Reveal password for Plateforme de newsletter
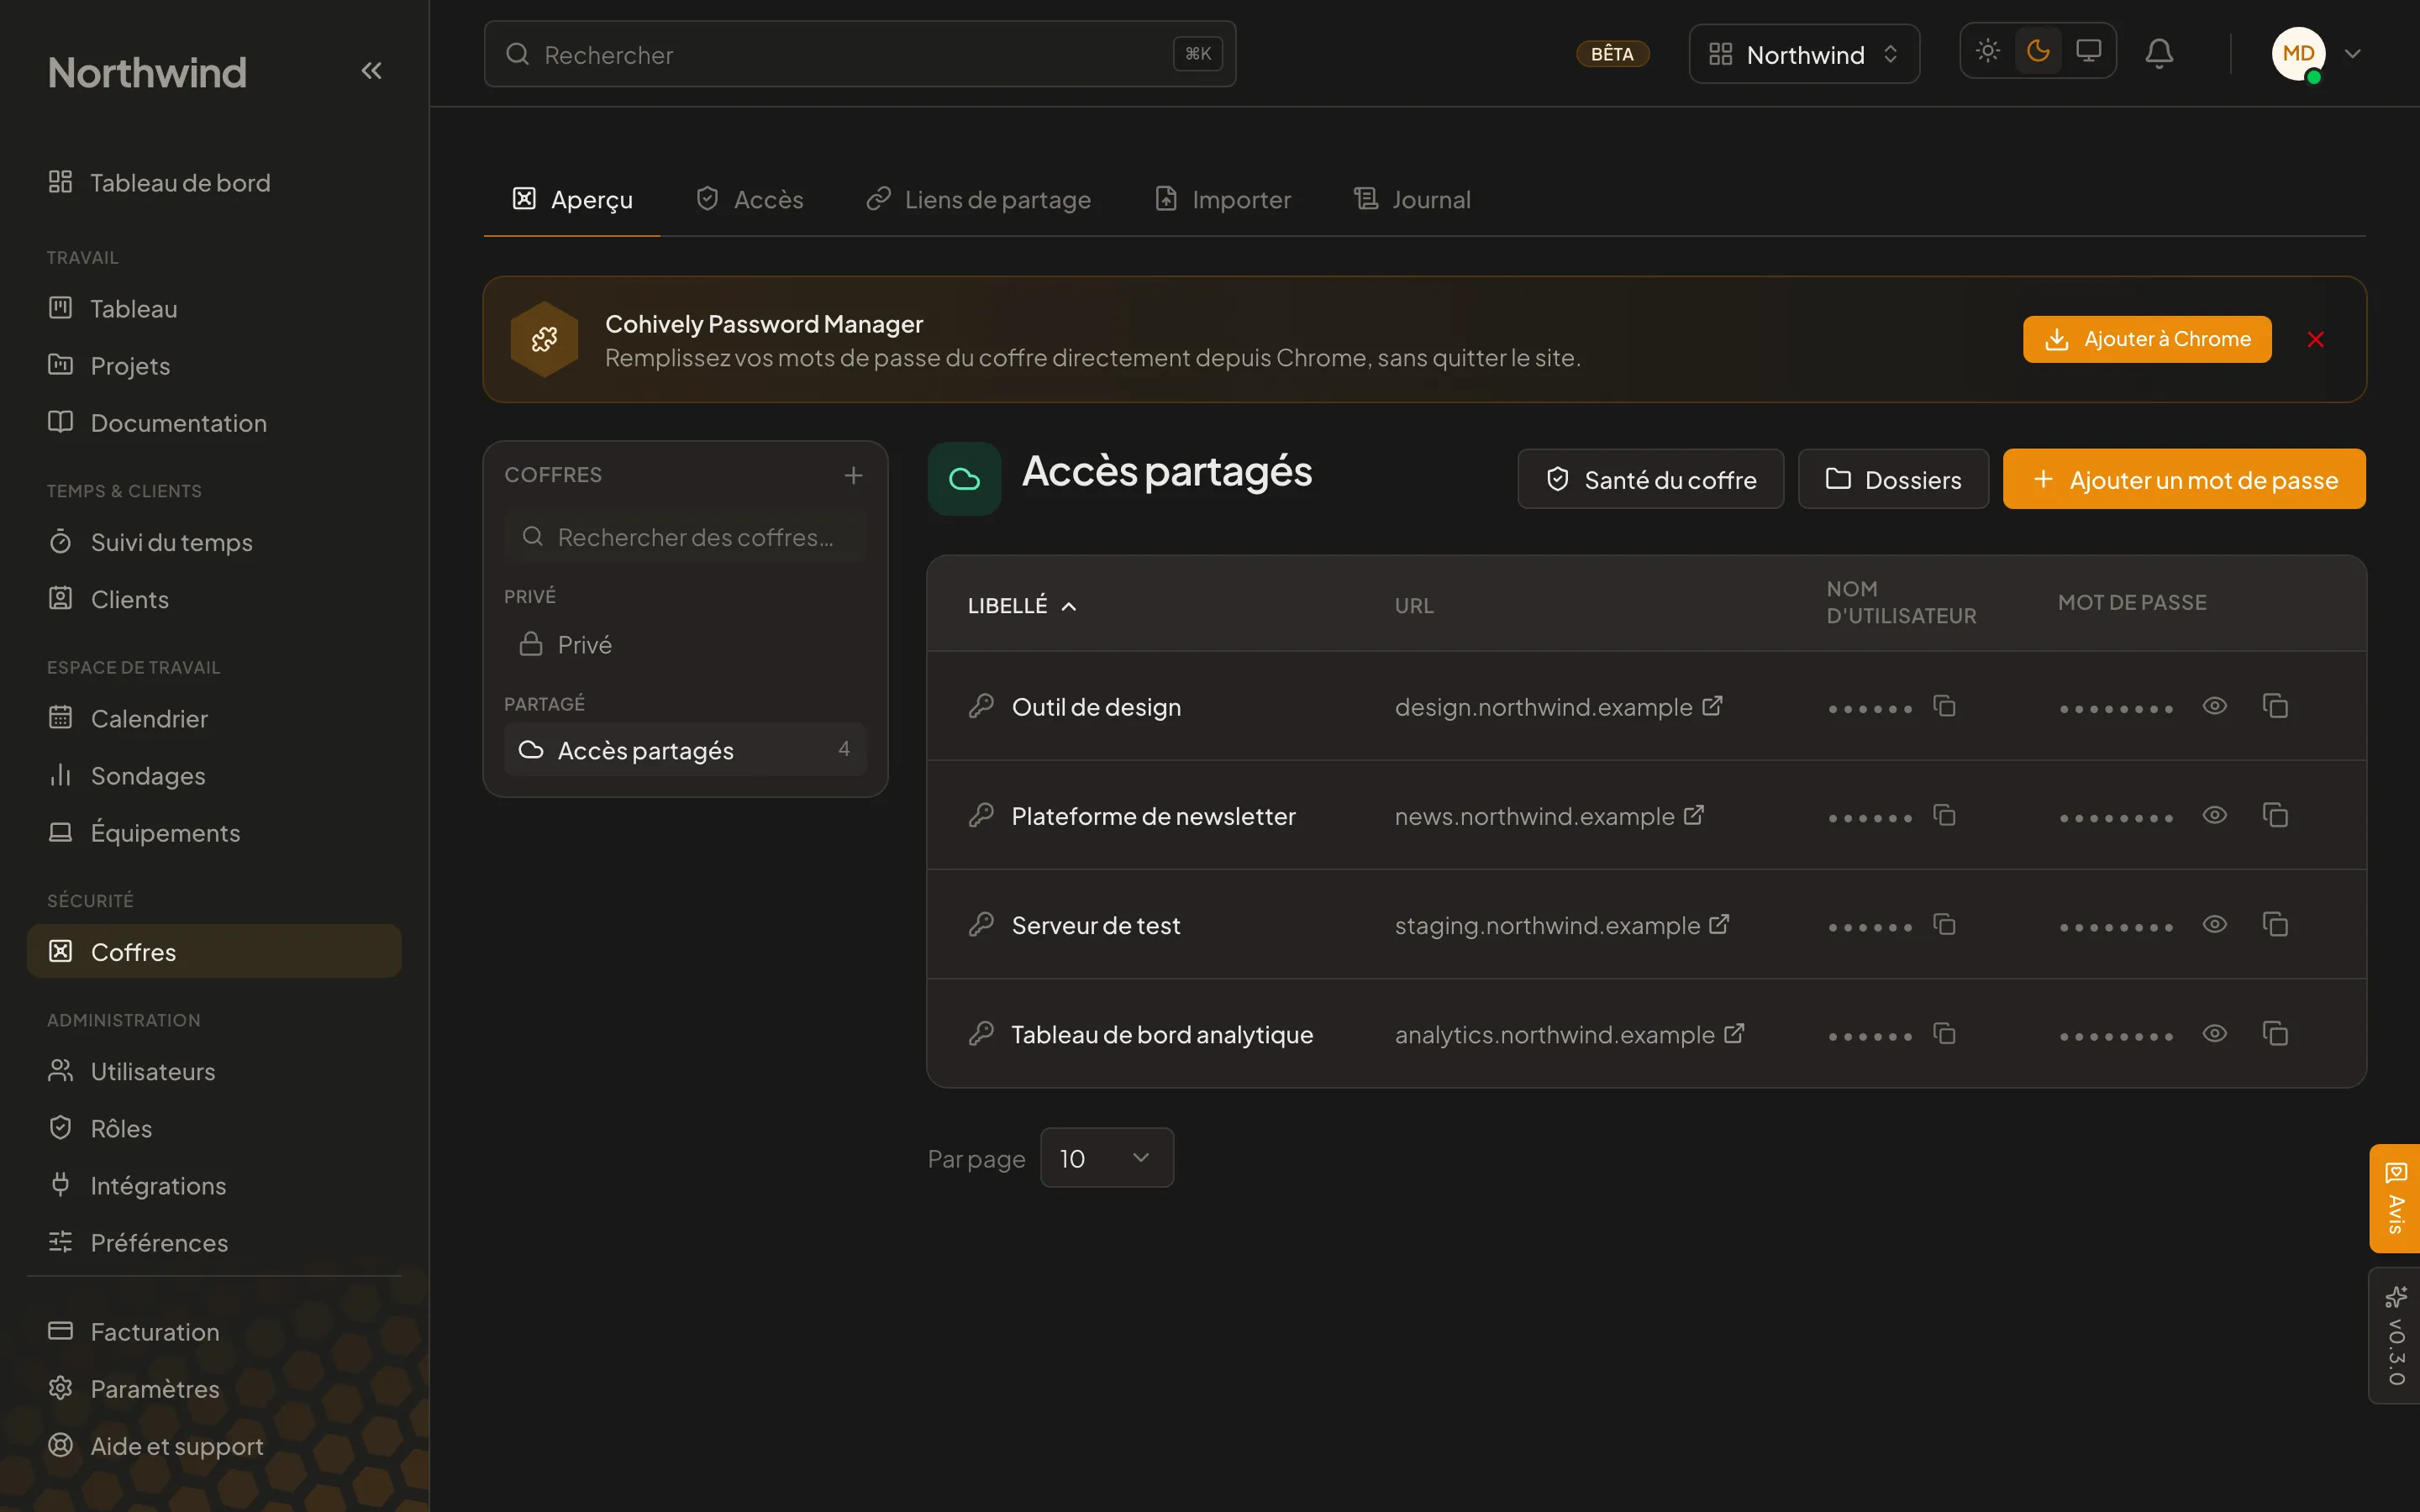Viewport: 2420px width, 1512px height. point(2215,816)
